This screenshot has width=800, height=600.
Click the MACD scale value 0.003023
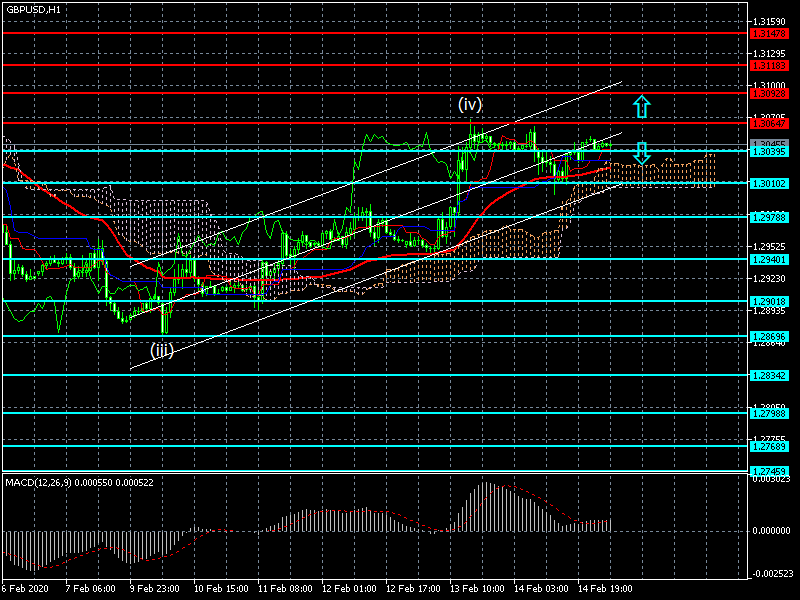tap(771, 479)
